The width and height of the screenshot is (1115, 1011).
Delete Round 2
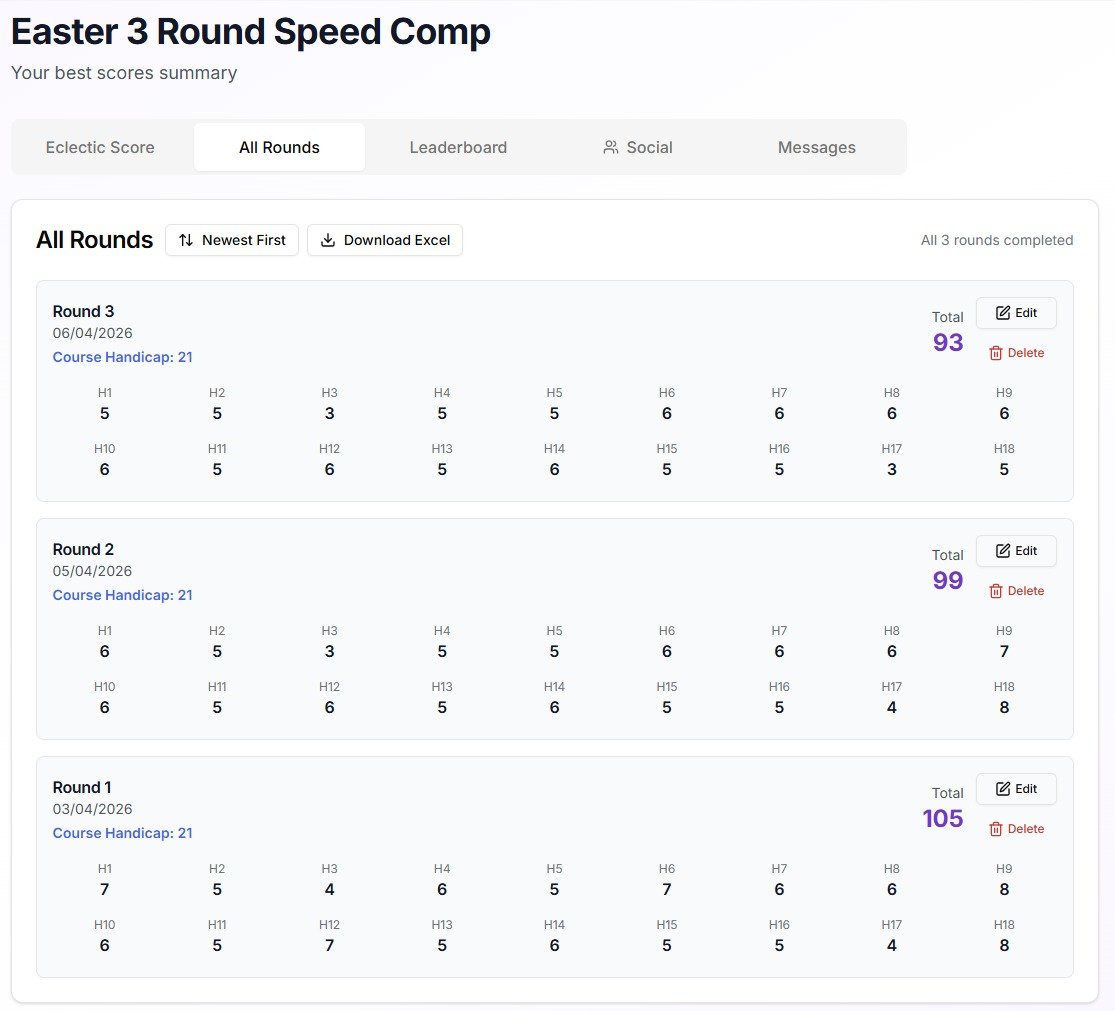click(1016, 591)
